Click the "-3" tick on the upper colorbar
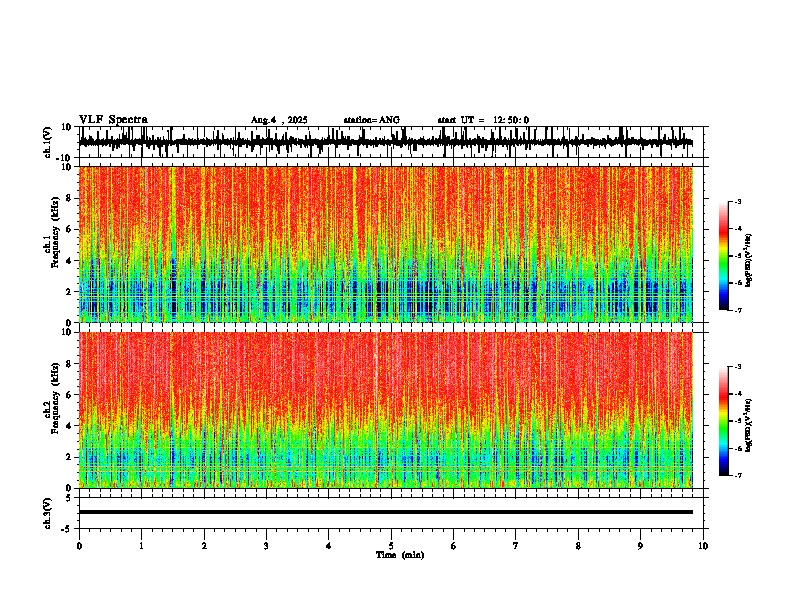792x612 pixels. click(x=738, y=201)
